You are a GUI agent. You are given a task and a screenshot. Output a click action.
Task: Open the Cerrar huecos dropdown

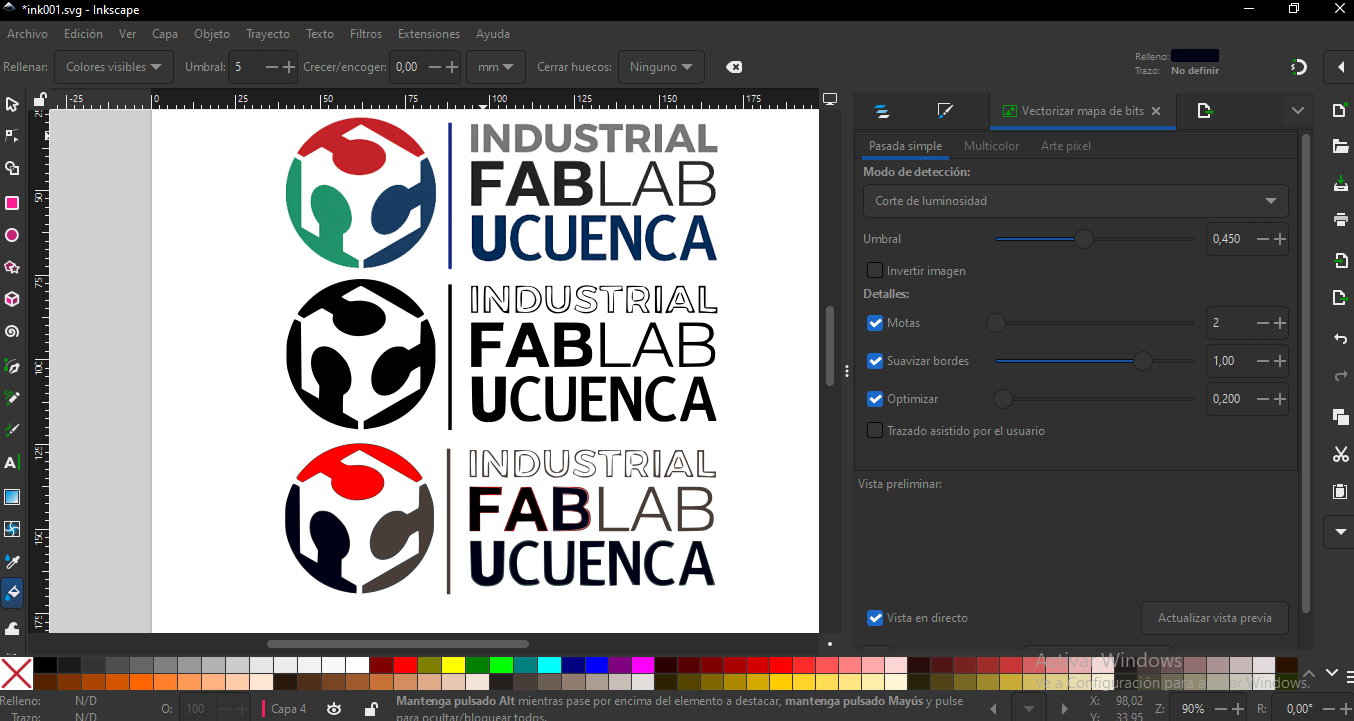click(x=661, y=66)
